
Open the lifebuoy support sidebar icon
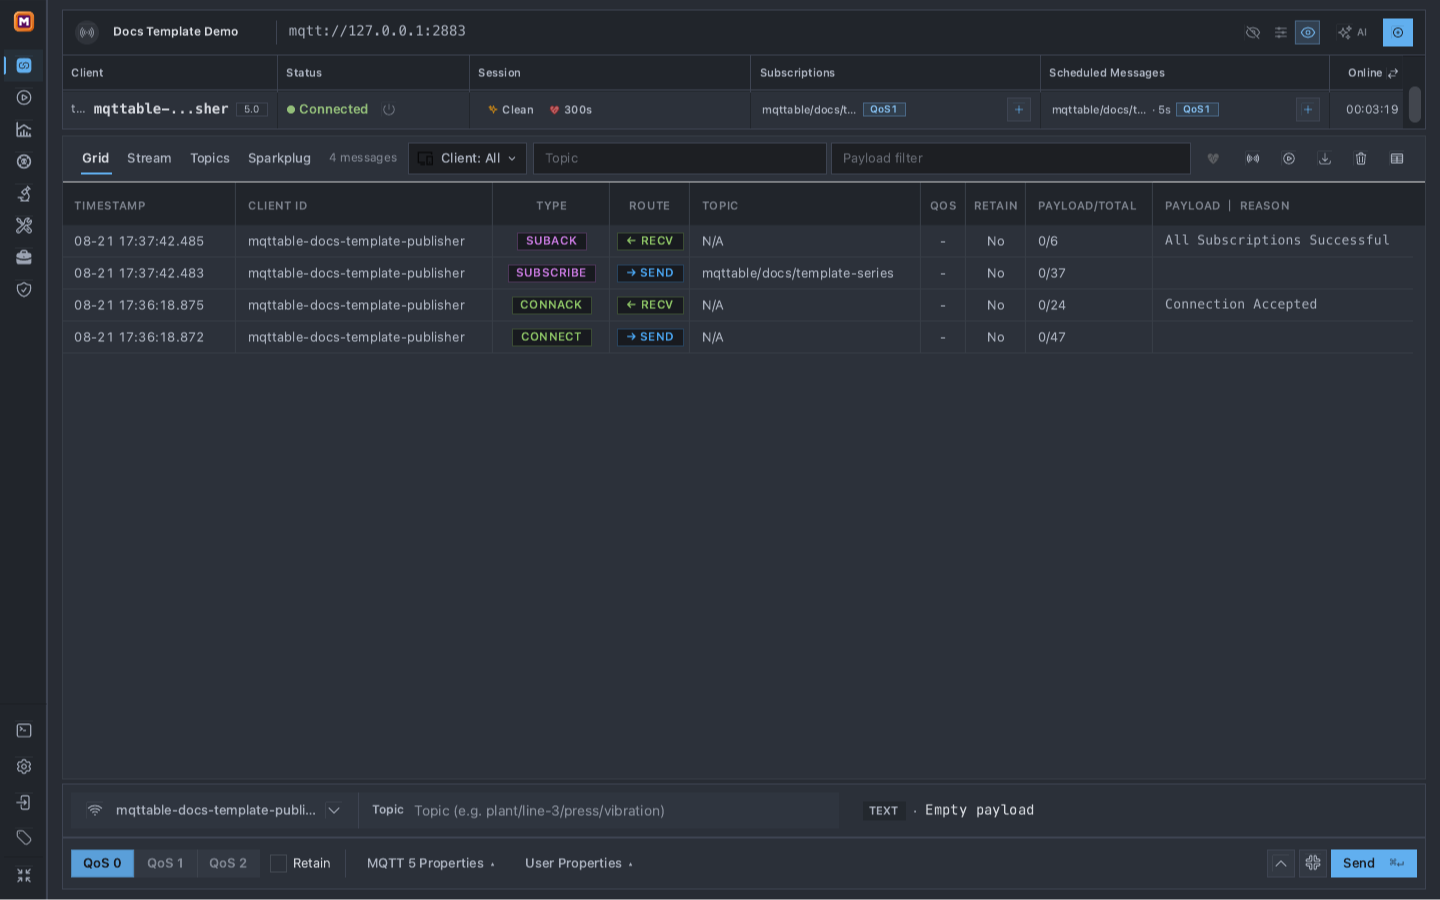coord(24,162)
